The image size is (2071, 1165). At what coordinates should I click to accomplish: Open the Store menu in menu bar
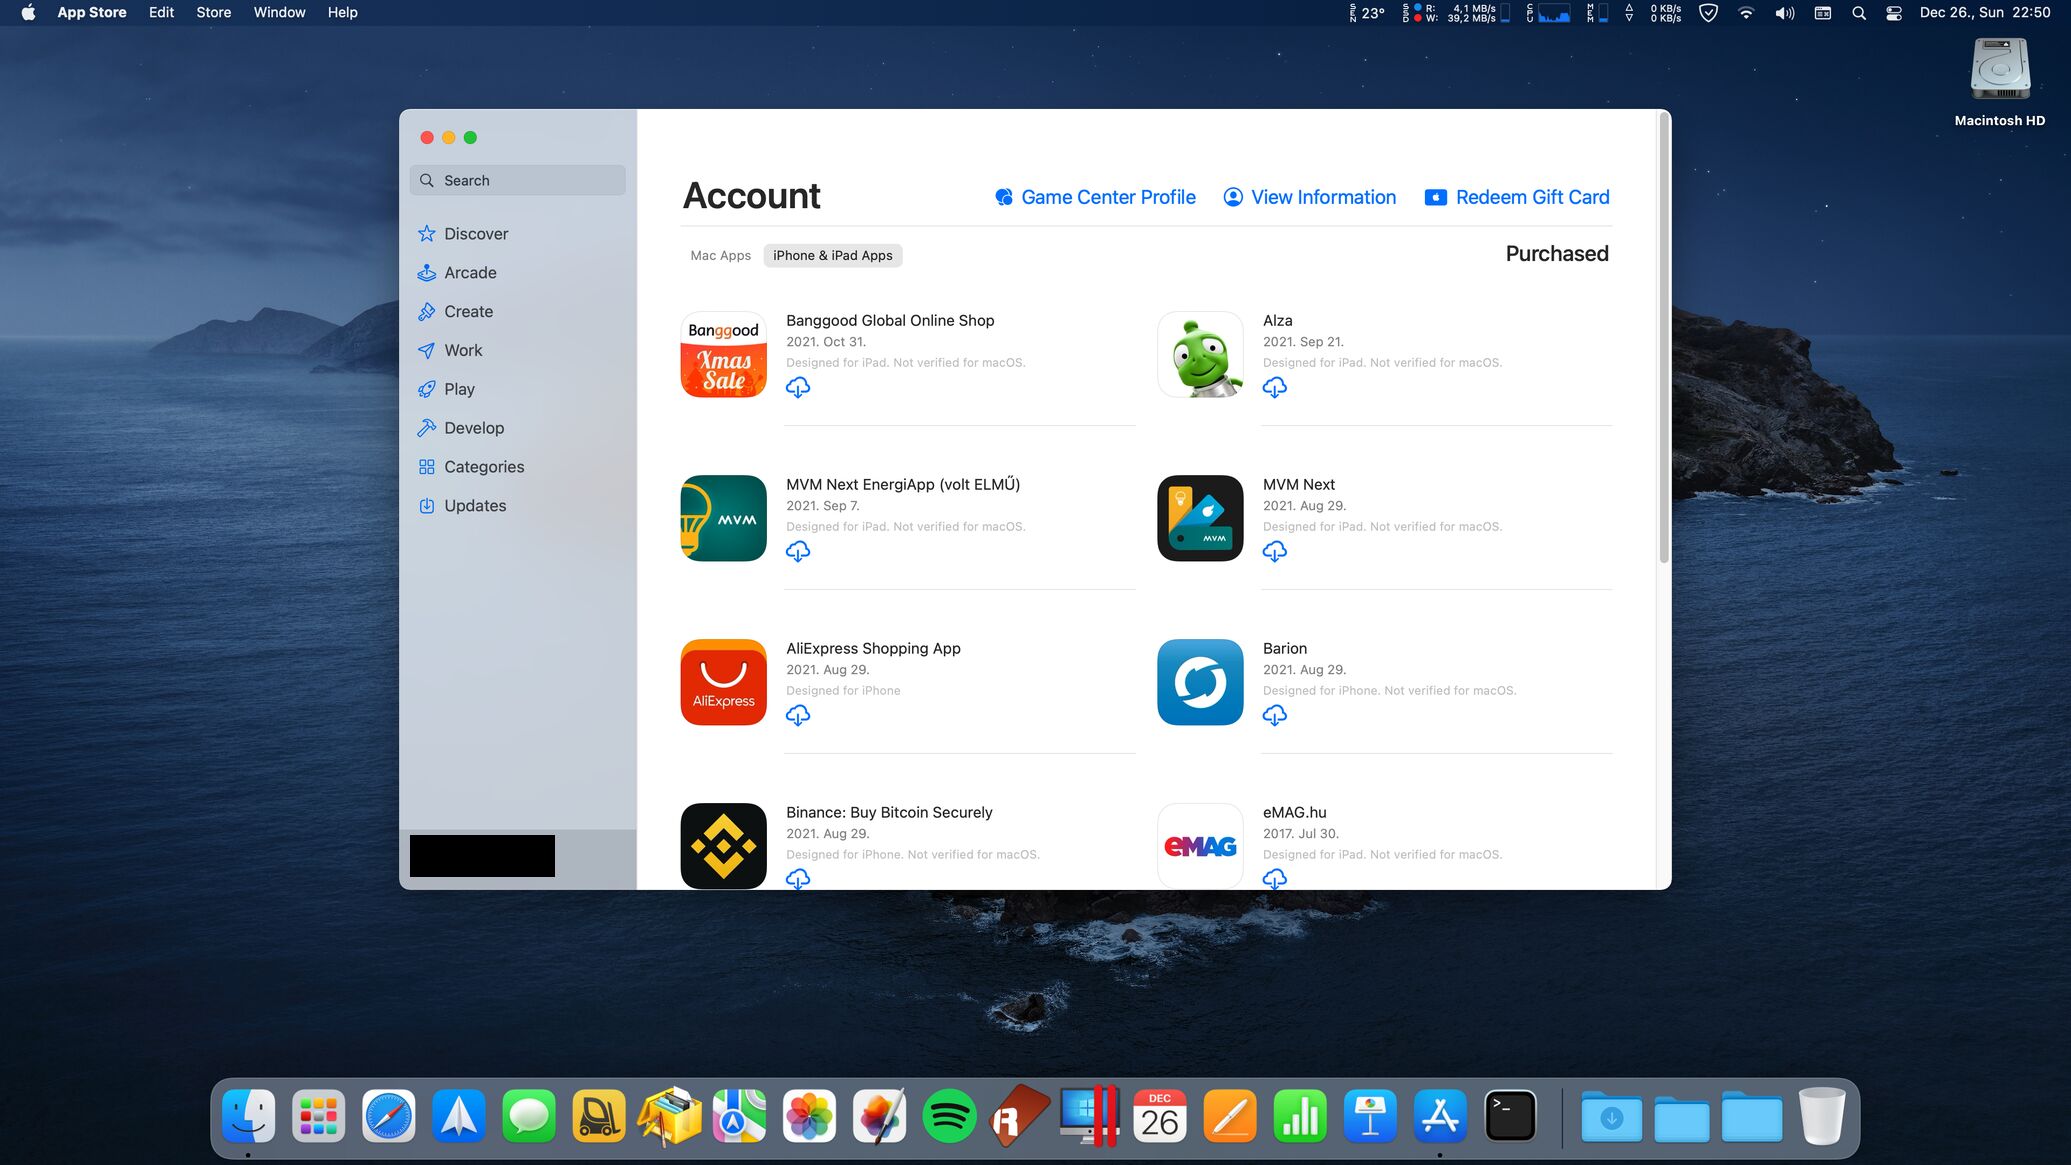[x=213, y=13]
